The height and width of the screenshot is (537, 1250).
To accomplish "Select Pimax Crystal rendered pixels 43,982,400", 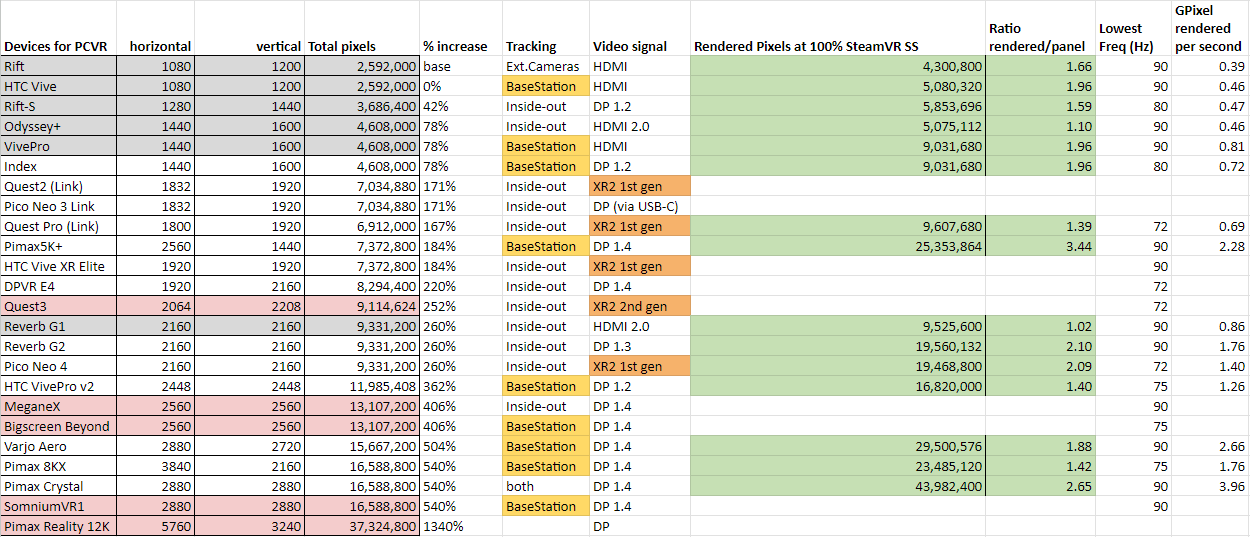I will [x=838, y=486].
